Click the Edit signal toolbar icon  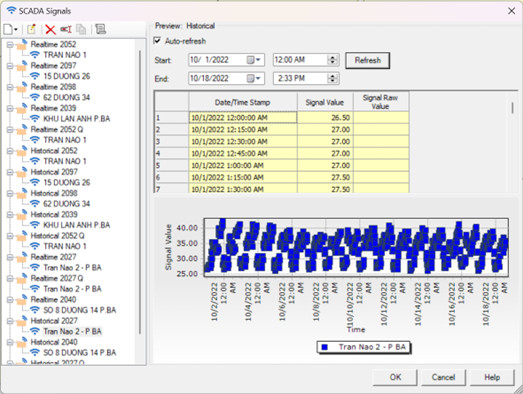31,29
